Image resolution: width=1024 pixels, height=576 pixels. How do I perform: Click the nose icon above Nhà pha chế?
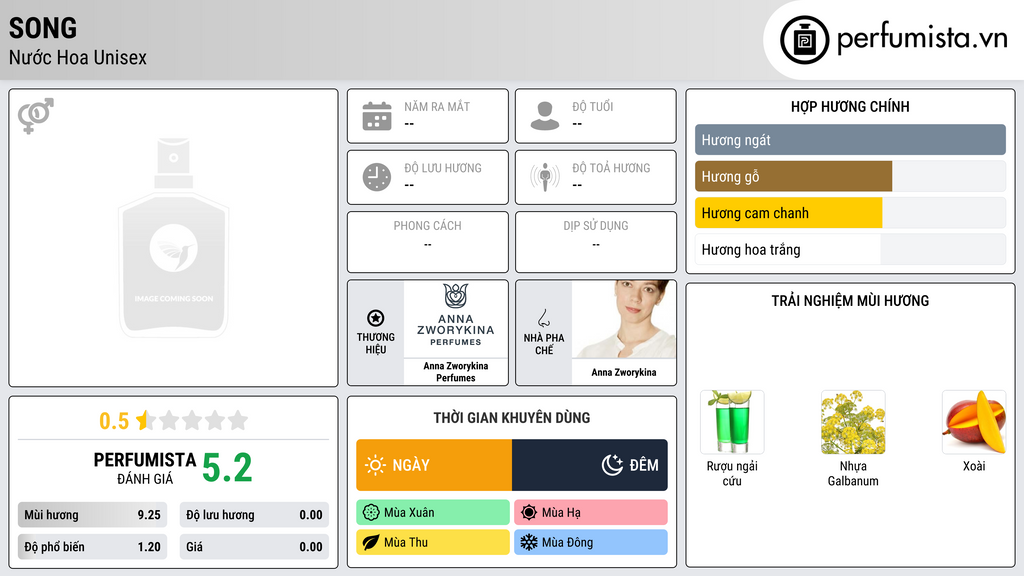(x=543, y=318)
